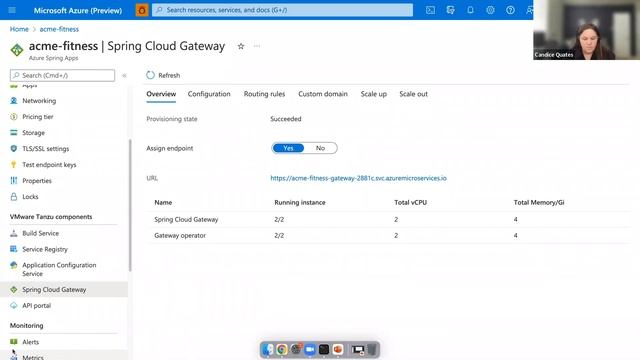Open Zoom from the dock
The height and width of the screenshot is (360, 640).
310,350
